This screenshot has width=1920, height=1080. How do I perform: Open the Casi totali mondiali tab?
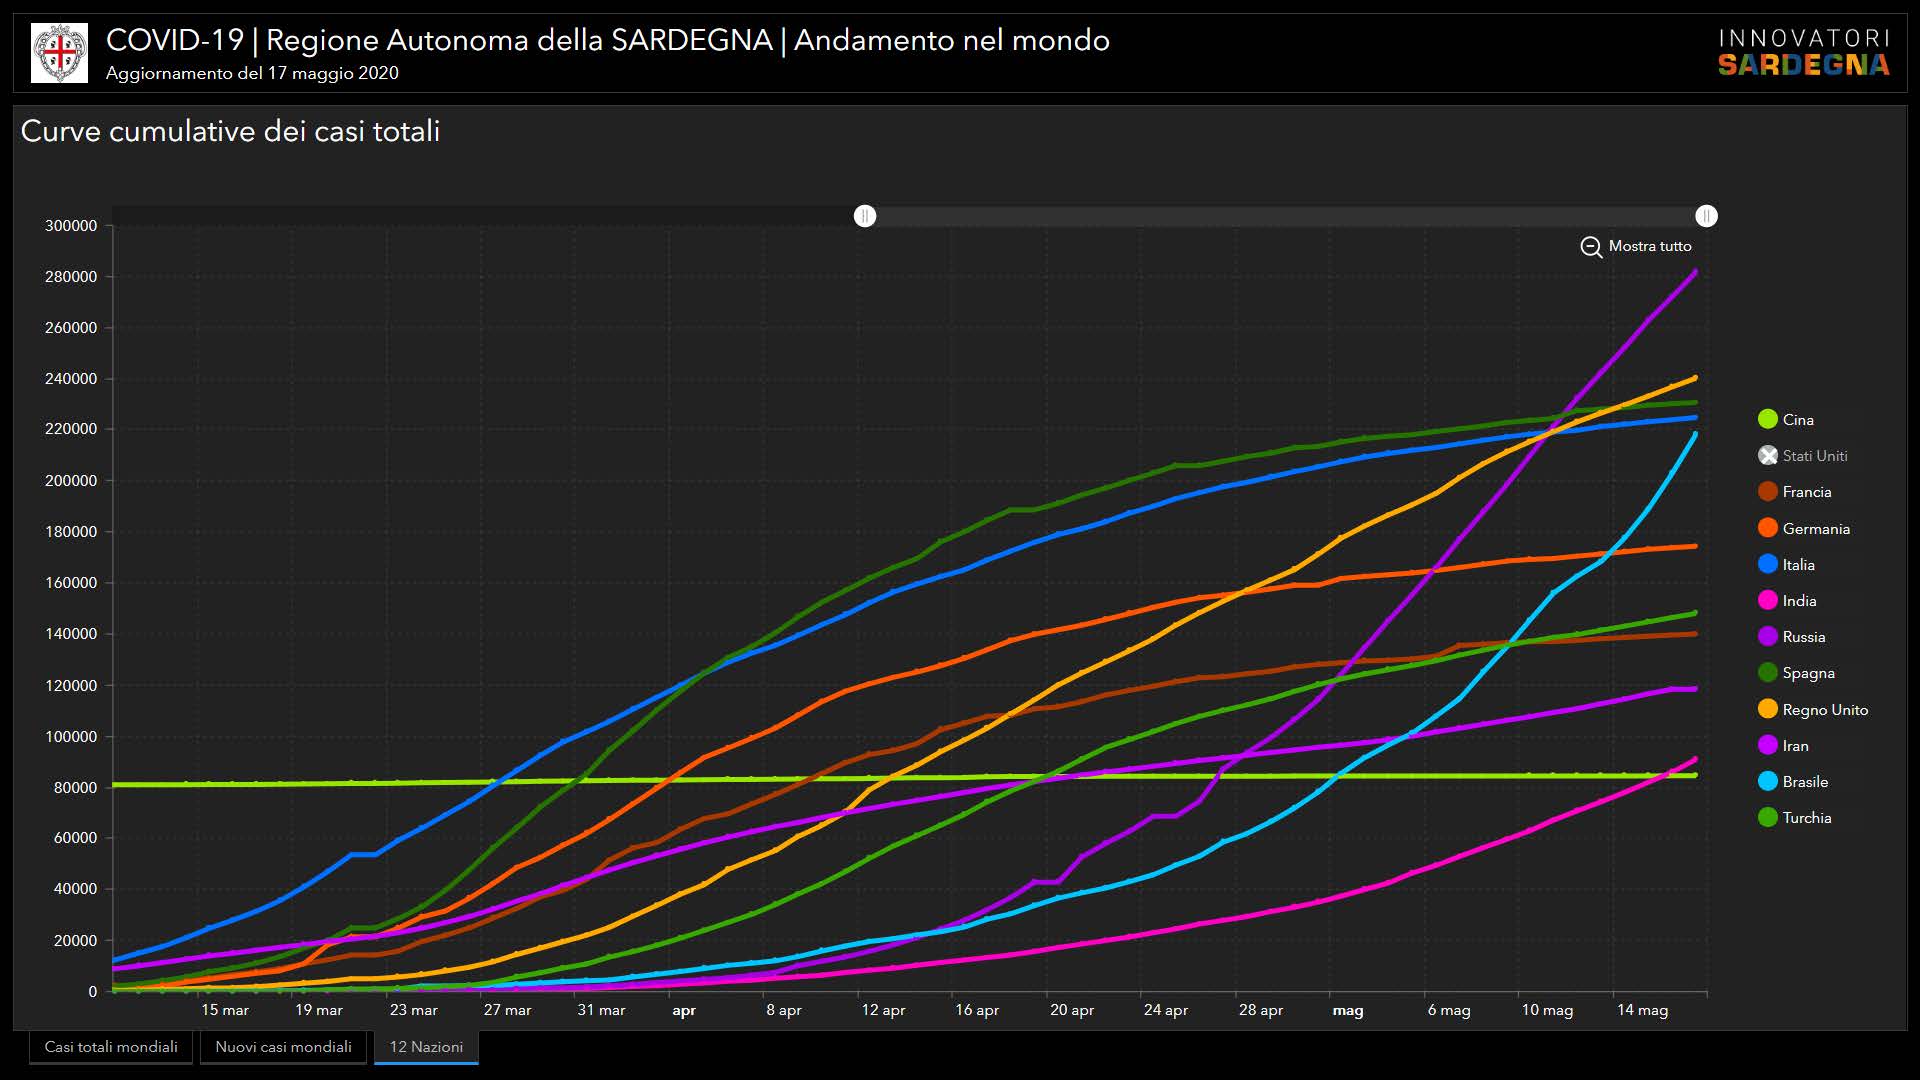click(111, 1047)
